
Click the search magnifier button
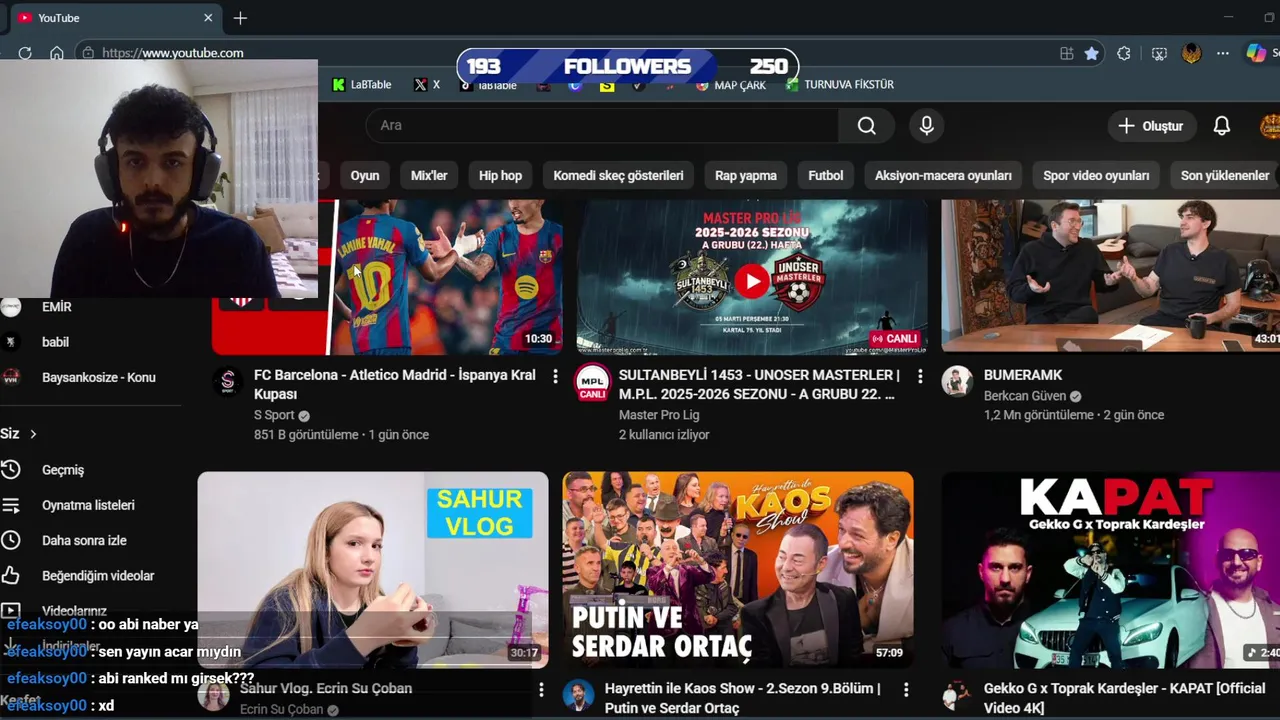click(867, 126)
